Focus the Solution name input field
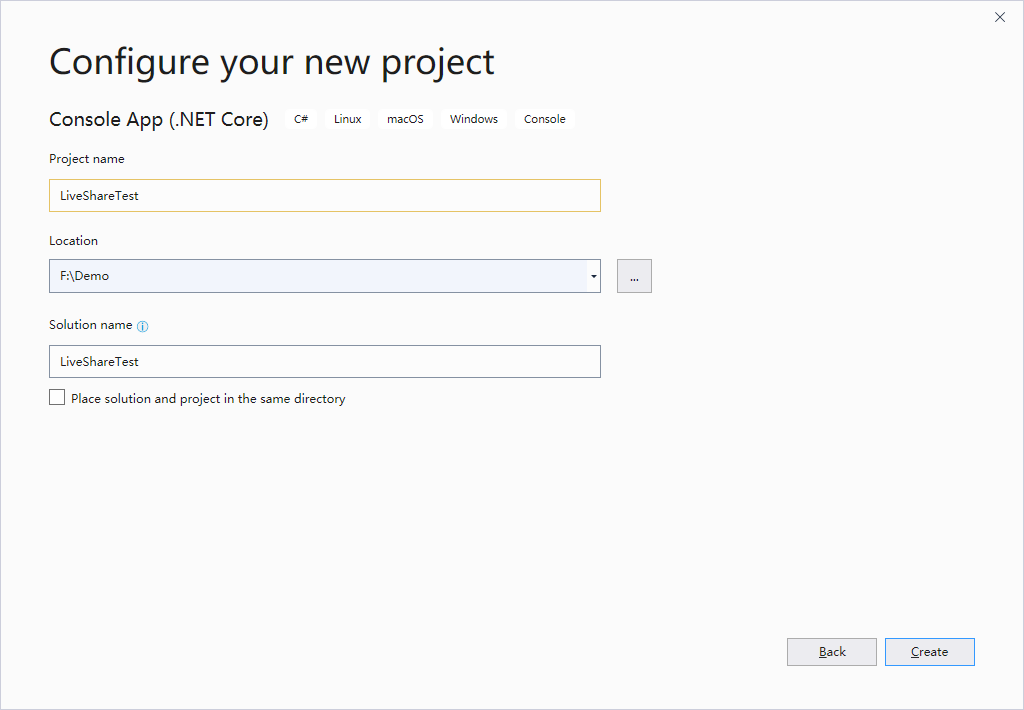This screenshot has height=710, width=1024. [325, 361]
